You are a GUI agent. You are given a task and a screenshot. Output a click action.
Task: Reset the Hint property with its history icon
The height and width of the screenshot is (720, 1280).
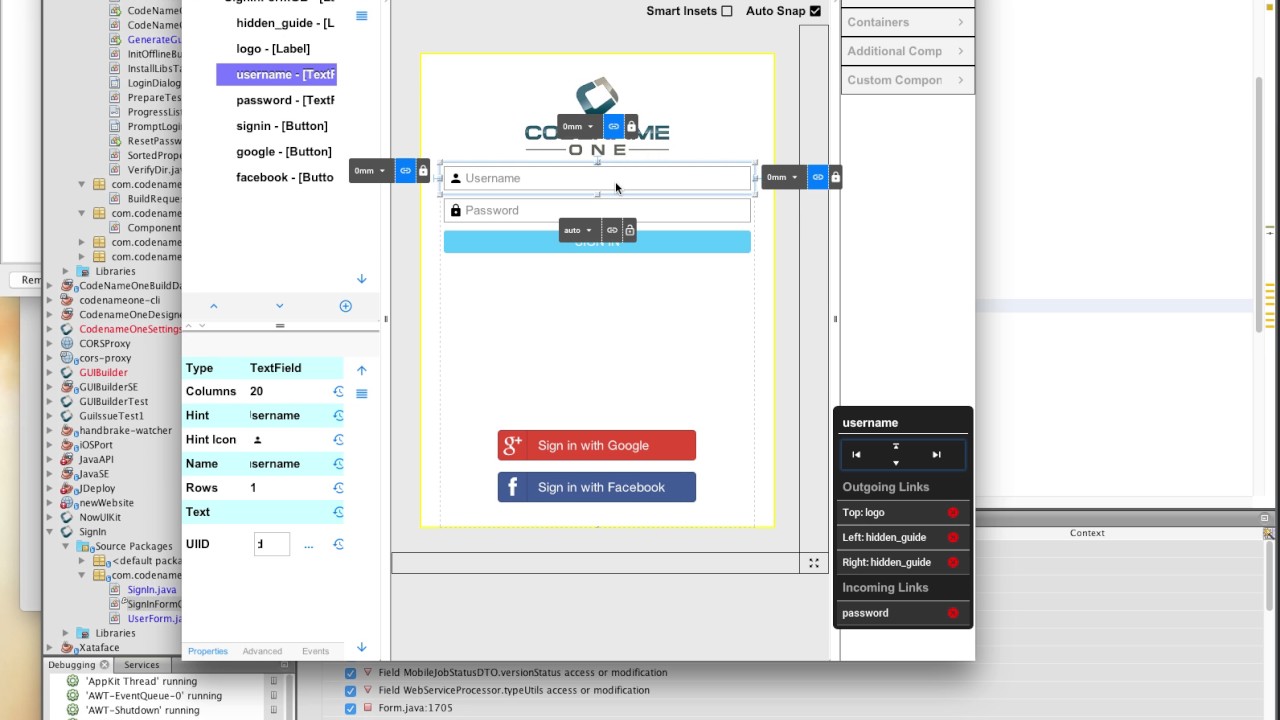pos(338,416)
